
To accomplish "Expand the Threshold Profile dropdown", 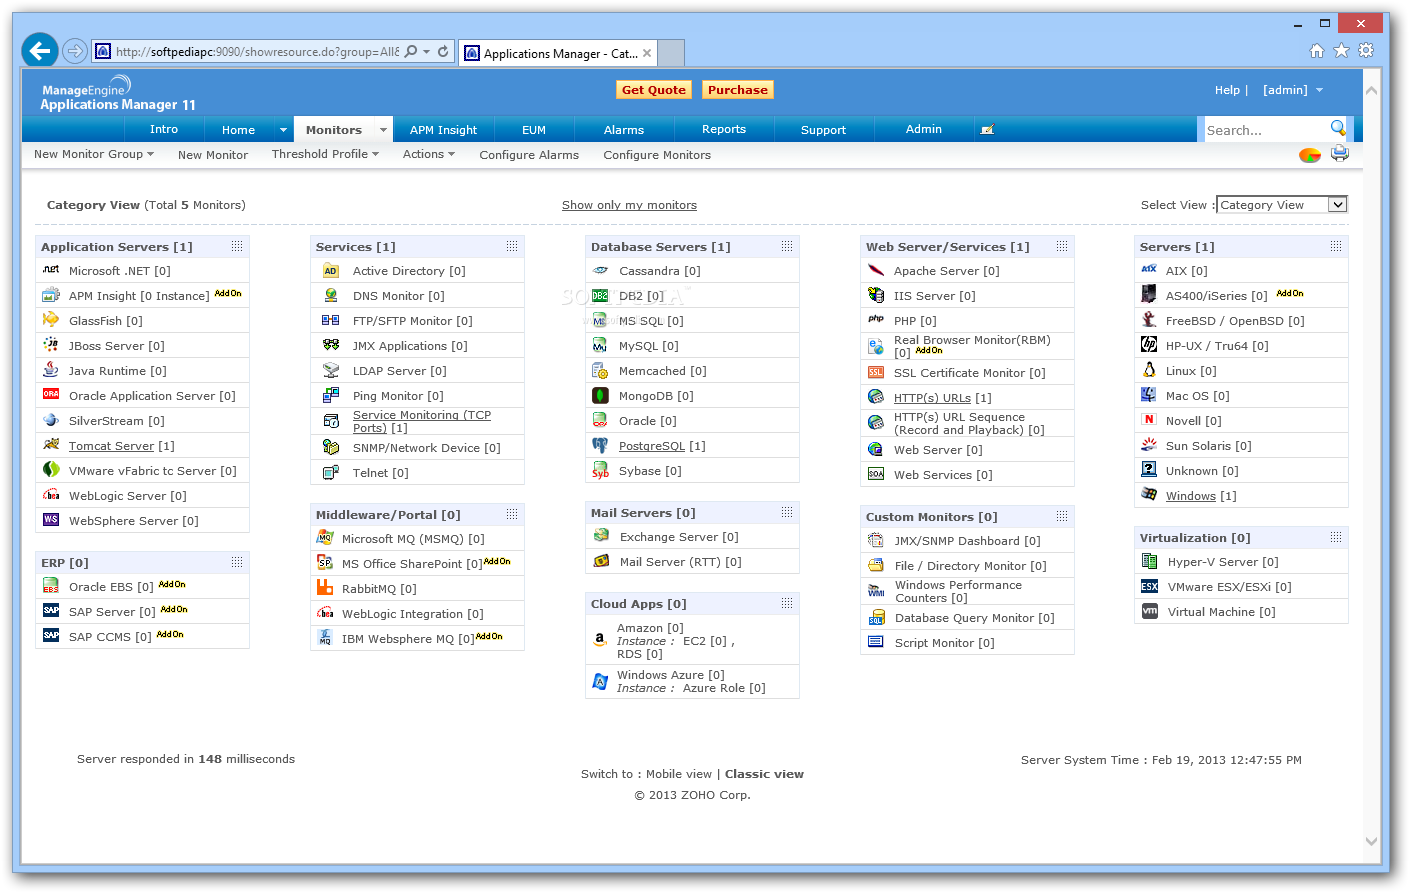I will pyautogui.click(x=325, y=154).
